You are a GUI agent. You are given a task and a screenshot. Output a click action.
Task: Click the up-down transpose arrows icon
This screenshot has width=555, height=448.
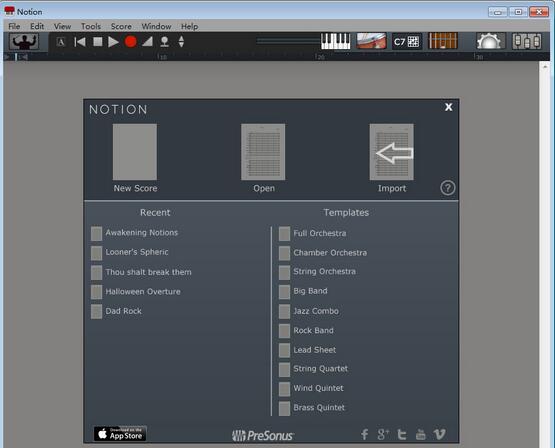point(181,42)
